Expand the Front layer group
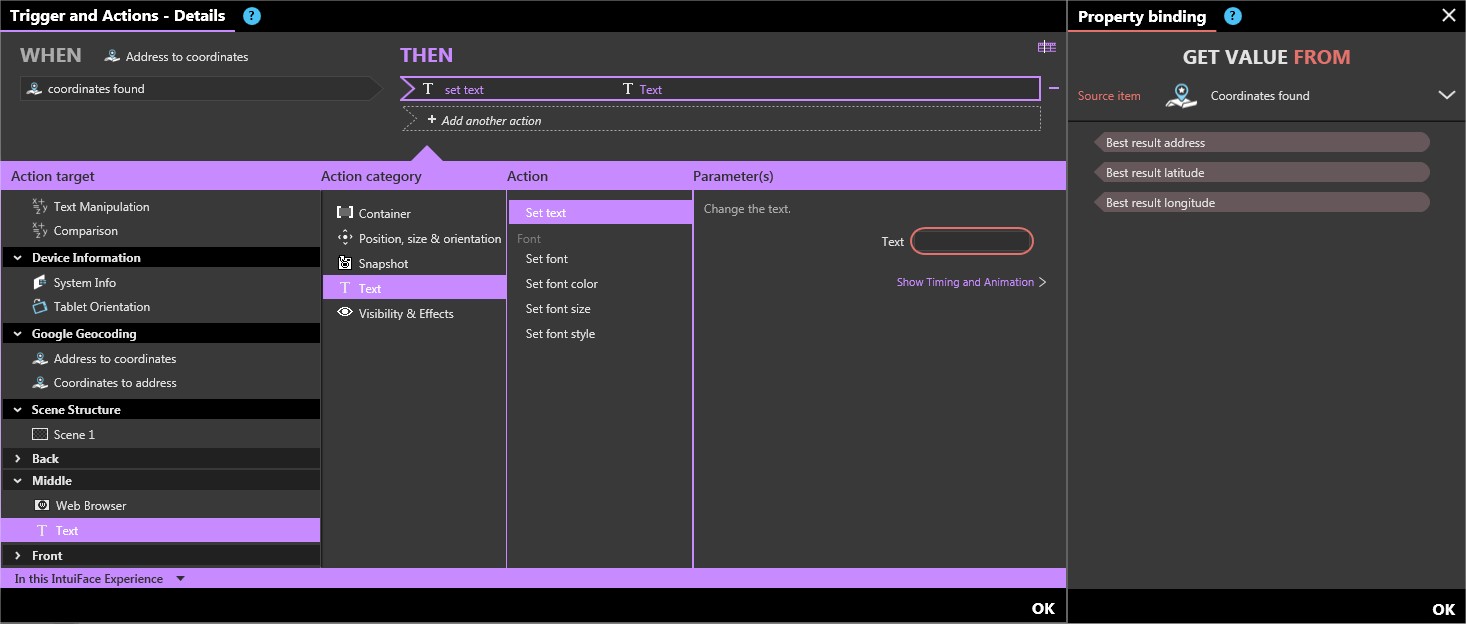Viewport: 1466px width, 624px height. coord(18,556)
